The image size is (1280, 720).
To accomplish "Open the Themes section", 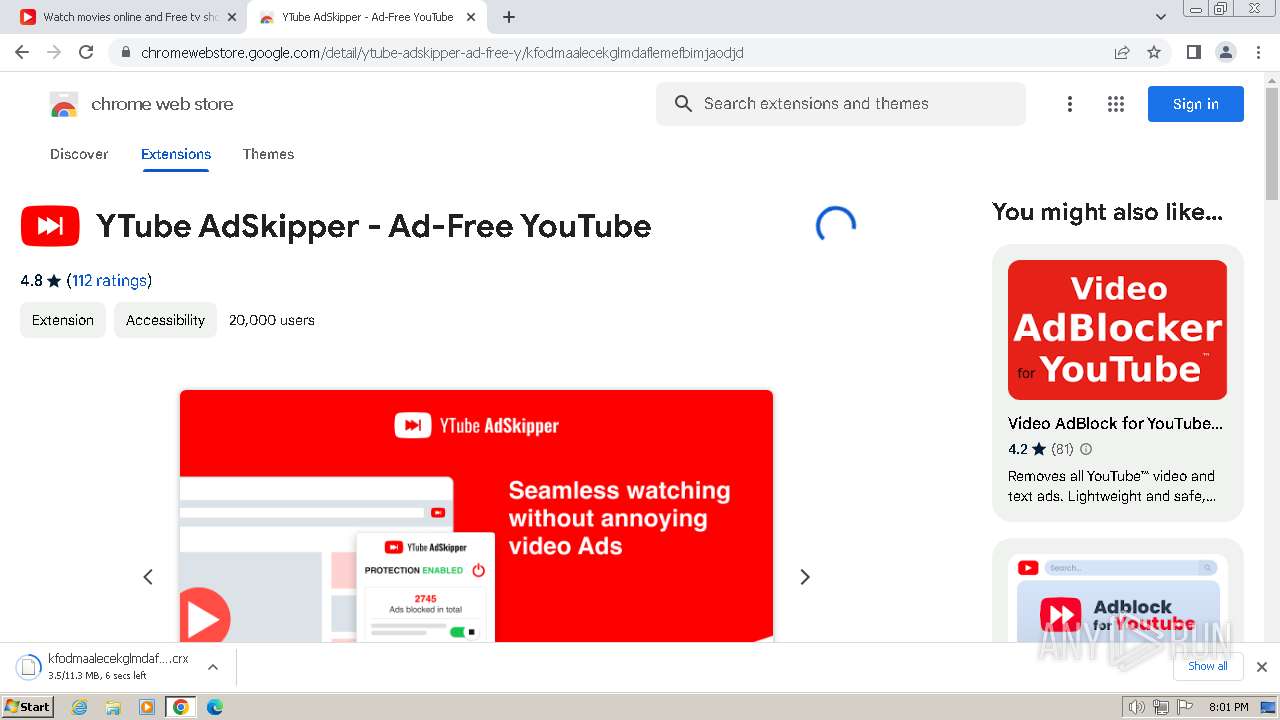I will coord(268,154).
